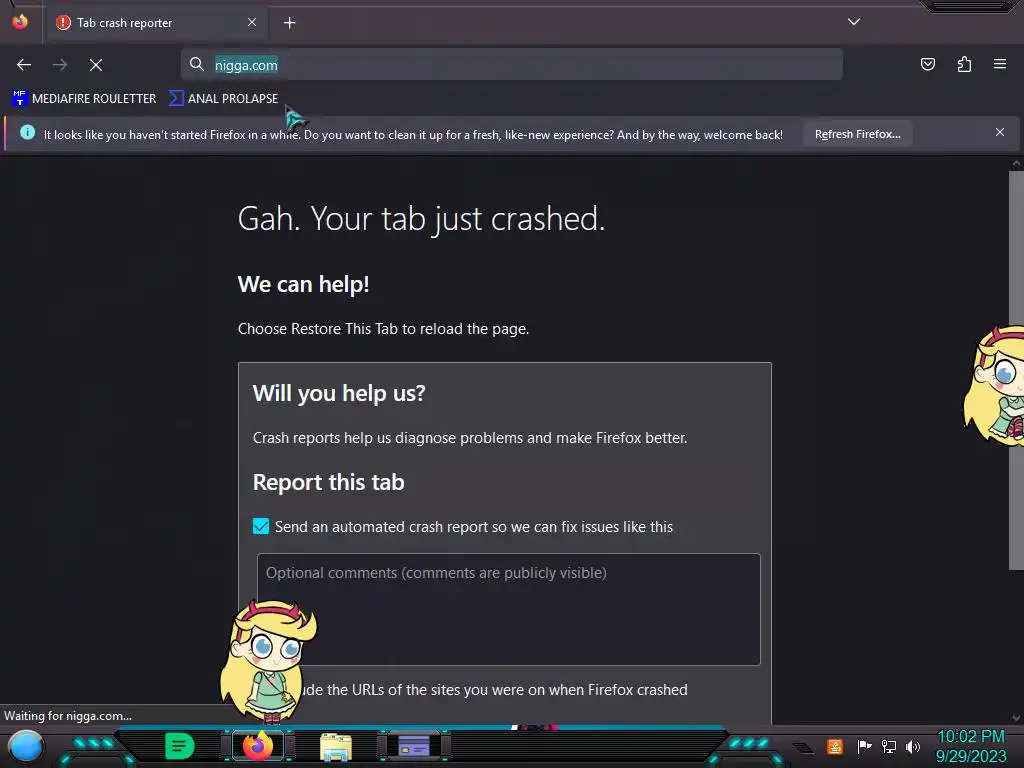Click the scrollbar down arrow
Image resolution: width=1024 pixels, height=768 pixels.
tap(1016, 717)
